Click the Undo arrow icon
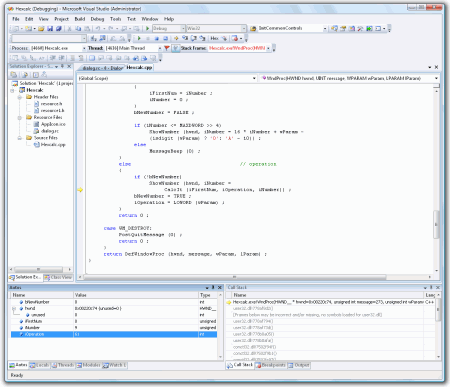Screen dimensions: 450x387 tap(98, 29)
